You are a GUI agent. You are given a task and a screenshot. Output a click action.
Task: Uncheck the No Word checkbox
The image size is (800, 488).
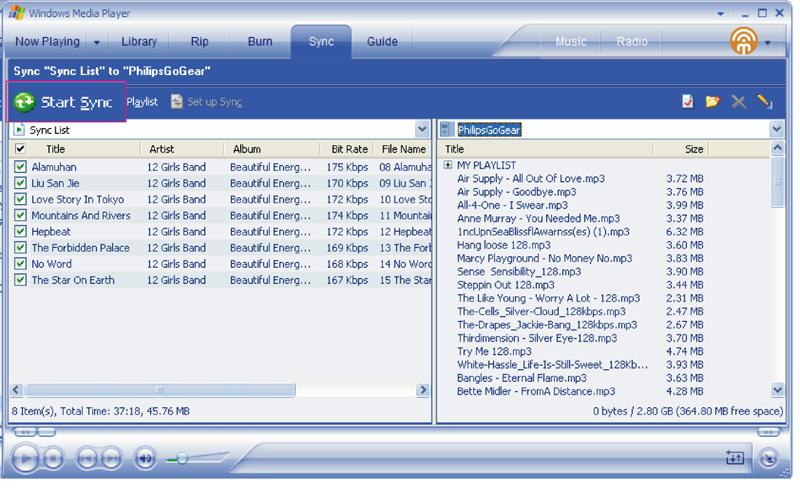click(20, 264)
